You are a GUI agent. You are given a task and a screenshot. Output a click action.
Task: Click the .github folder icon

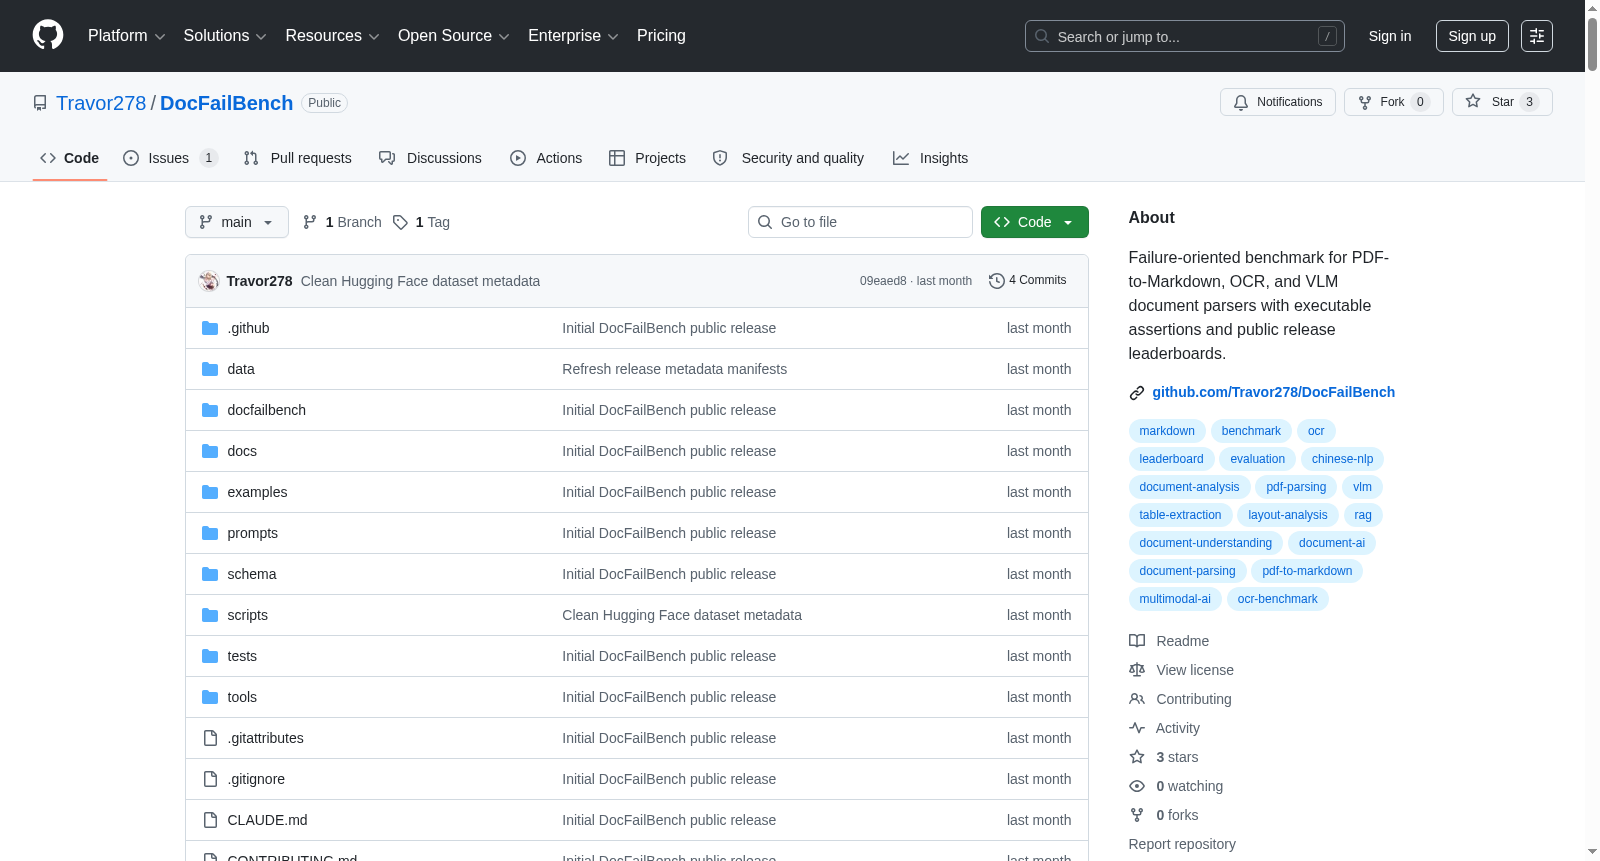[210, 328]
